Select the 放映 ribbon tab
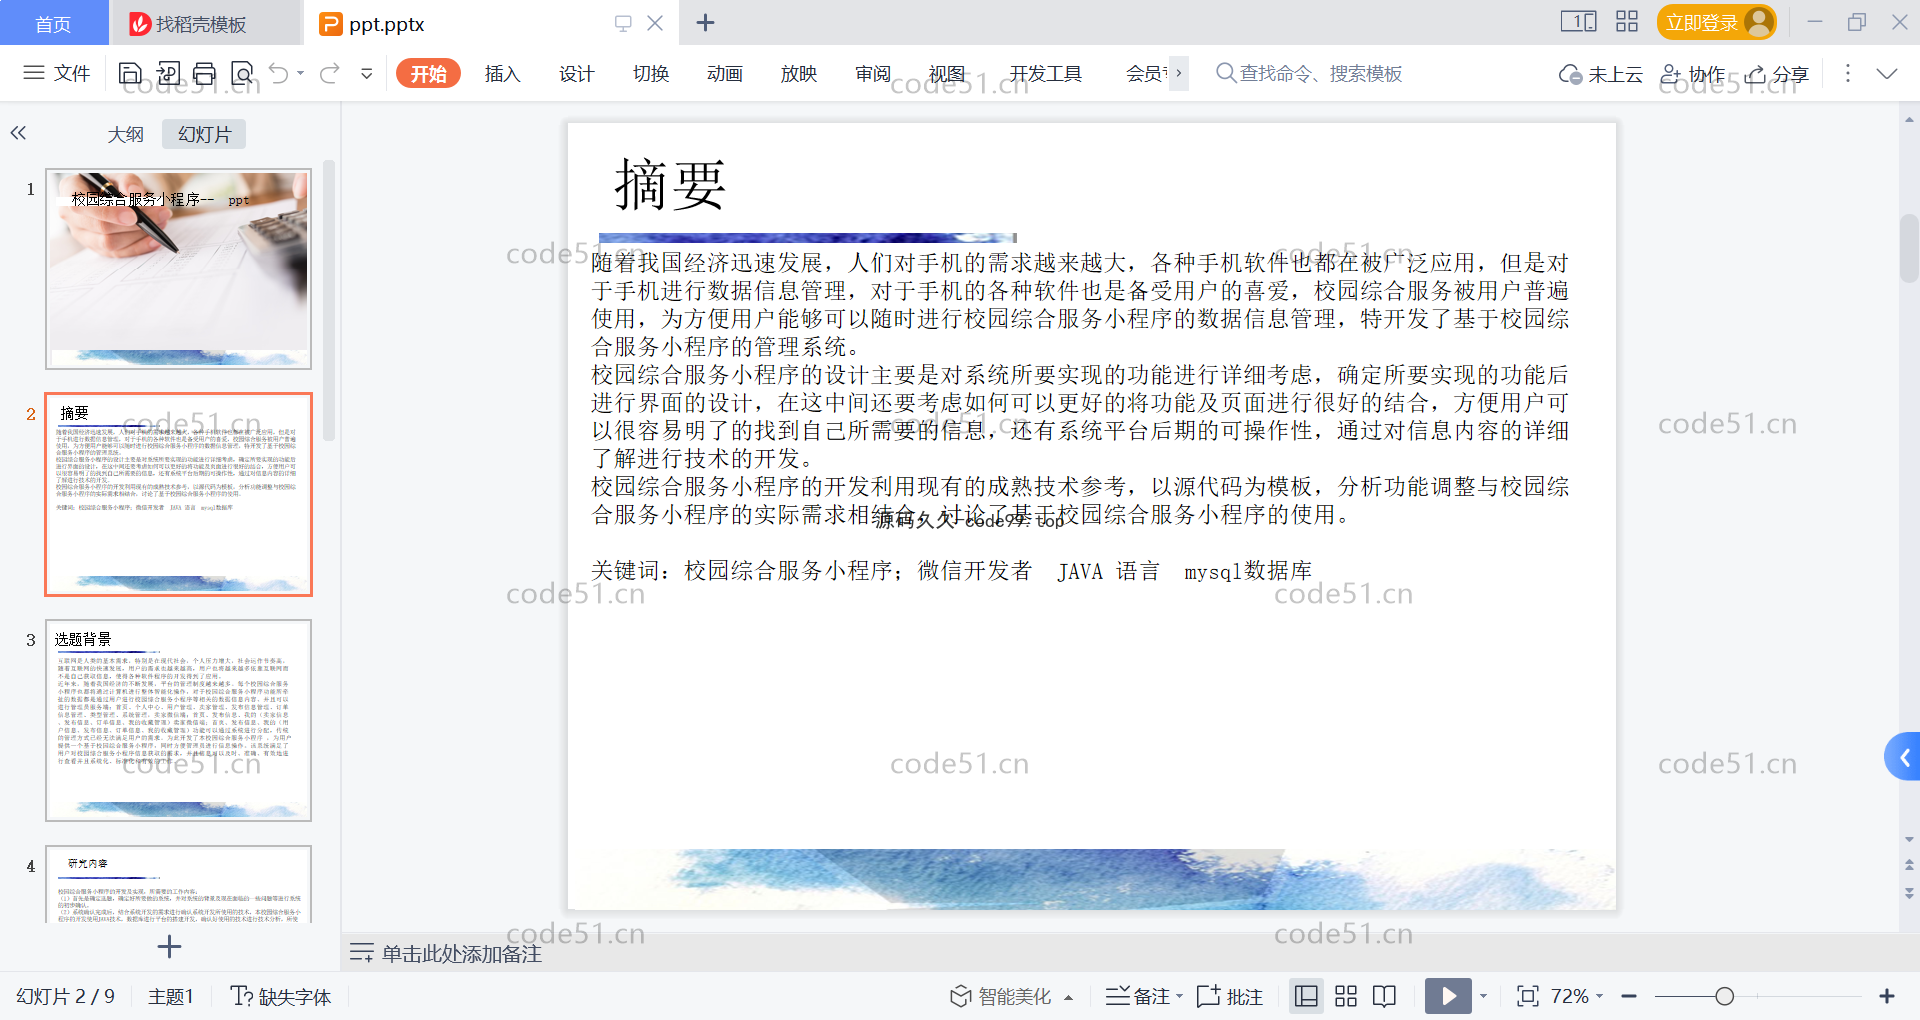Screen dimensions: 1920x1020 pos(798,73)
